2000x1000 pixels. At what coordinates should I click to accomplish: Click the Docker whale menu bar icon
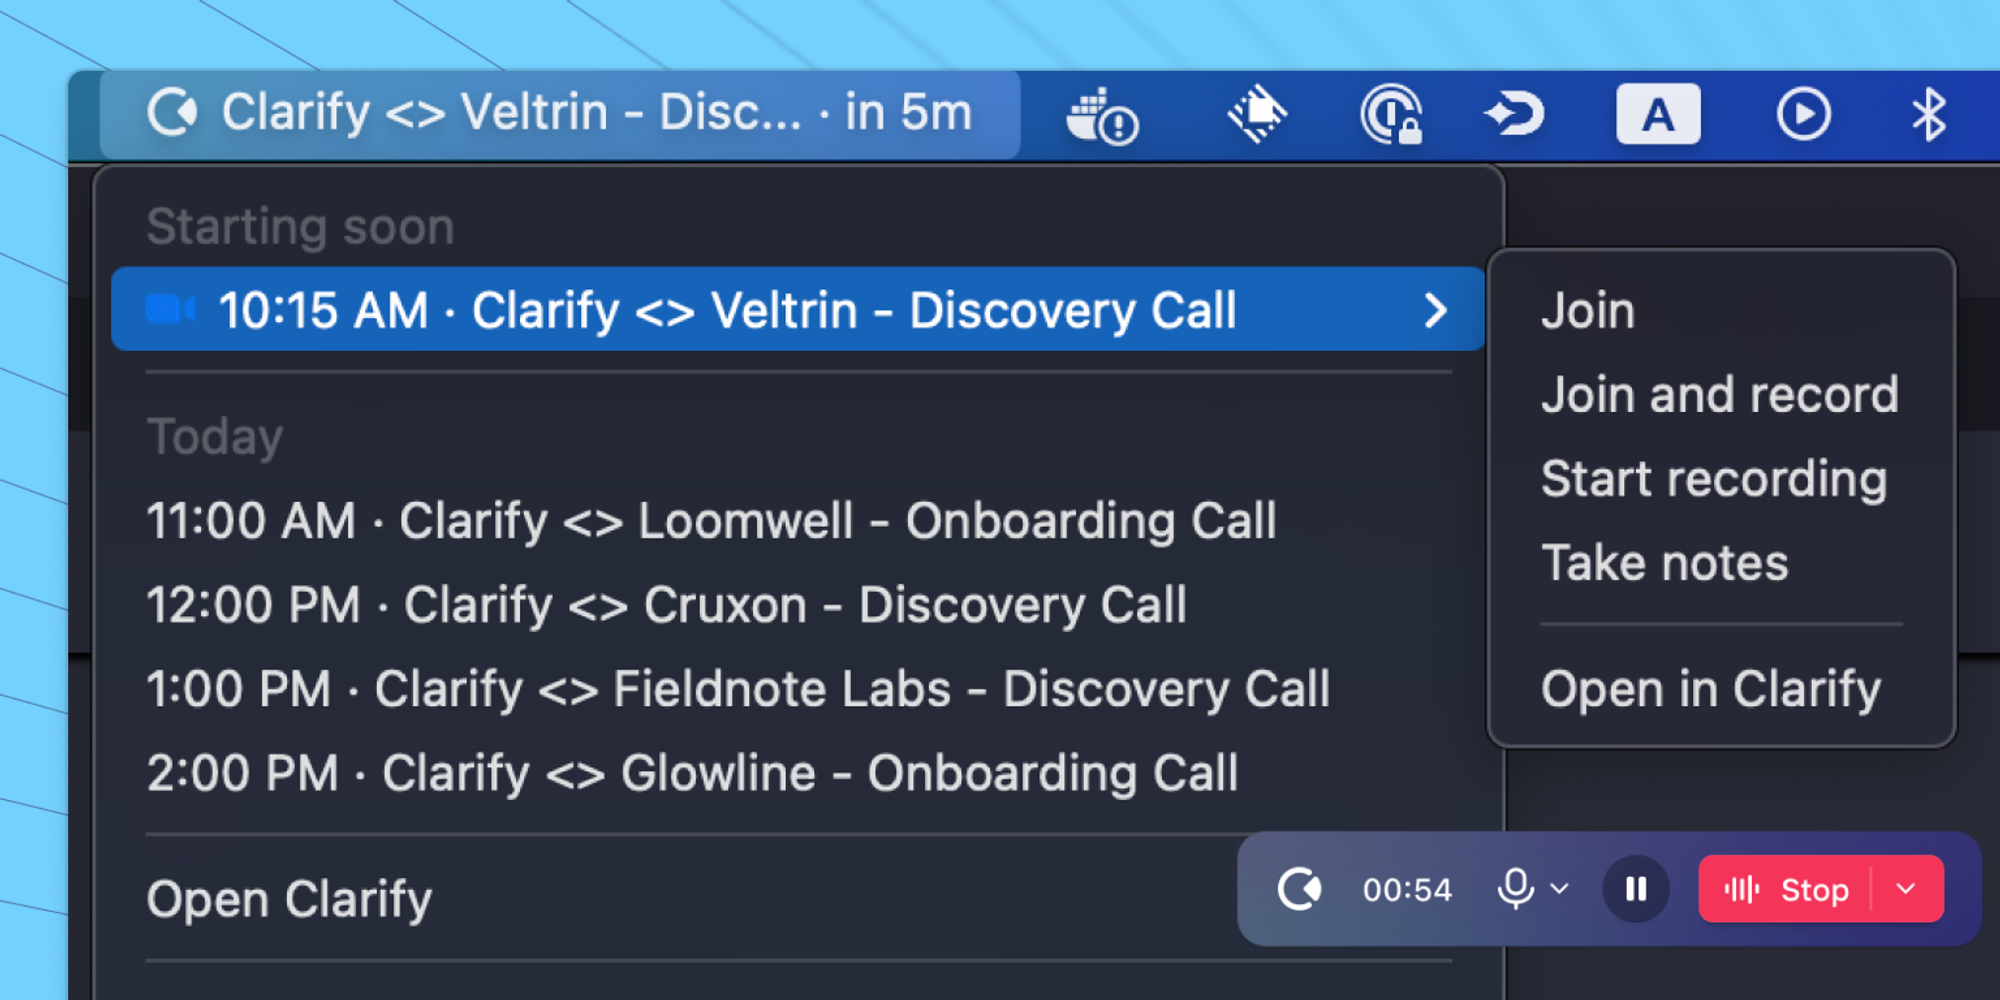(x=1101, y=115)
